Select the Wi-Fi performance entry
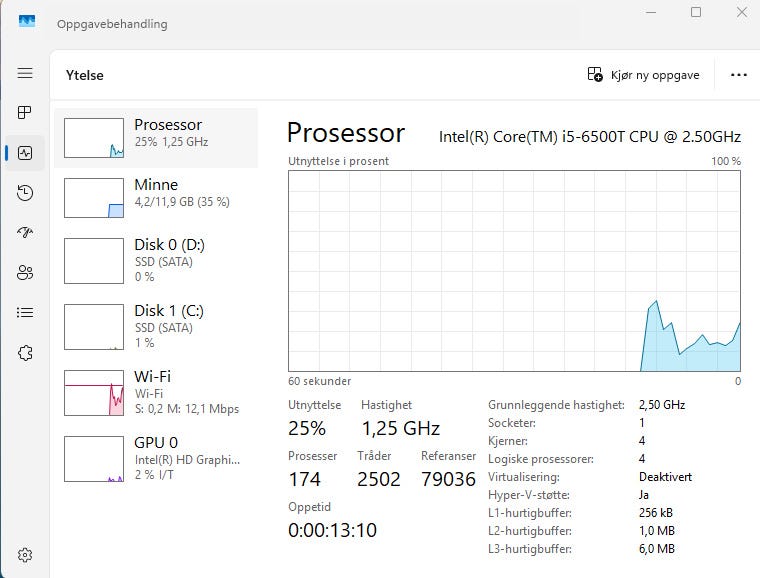This screenshot has width=760, height=578. coord(156,392)
